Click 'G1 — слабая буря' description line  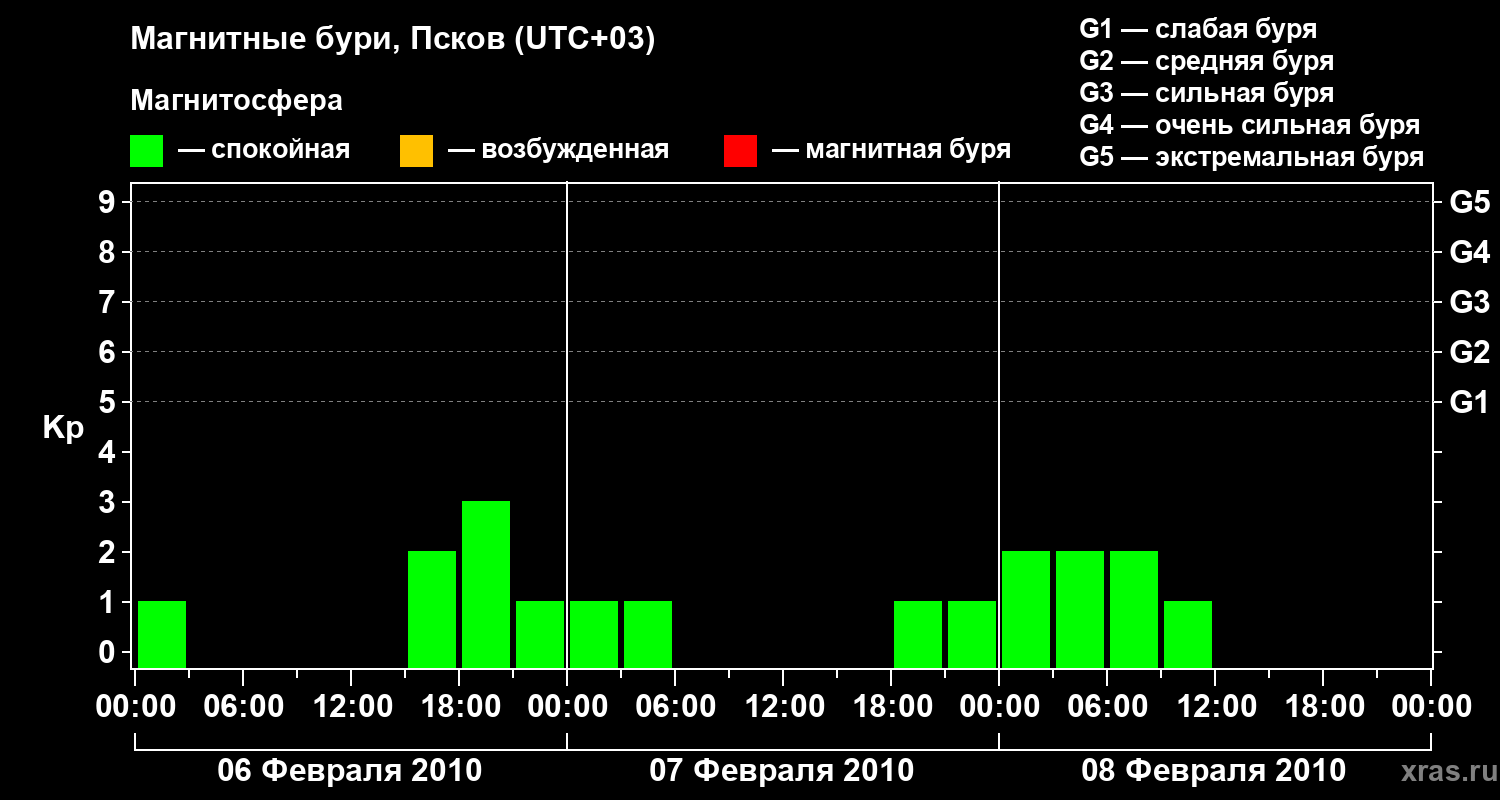coord(1198,29)
